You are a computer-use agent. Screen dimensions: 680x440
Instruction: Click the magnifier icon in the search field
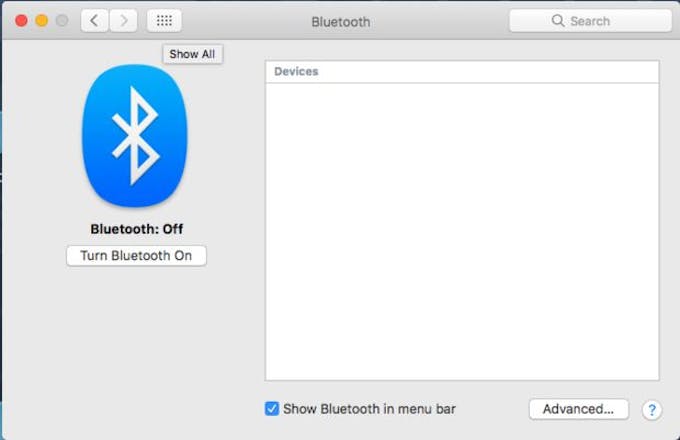tap(558, 20)
